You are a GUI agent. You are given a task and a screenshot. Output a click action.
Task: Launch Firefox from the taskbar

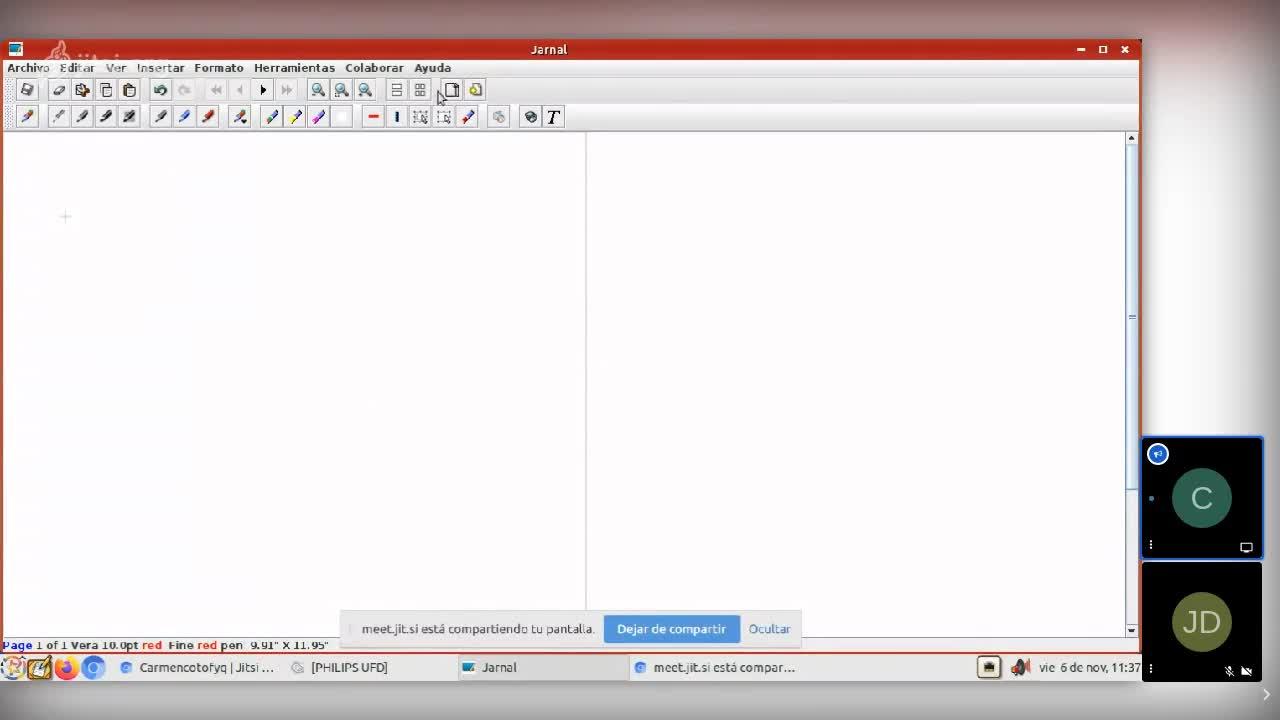point(66,668)
